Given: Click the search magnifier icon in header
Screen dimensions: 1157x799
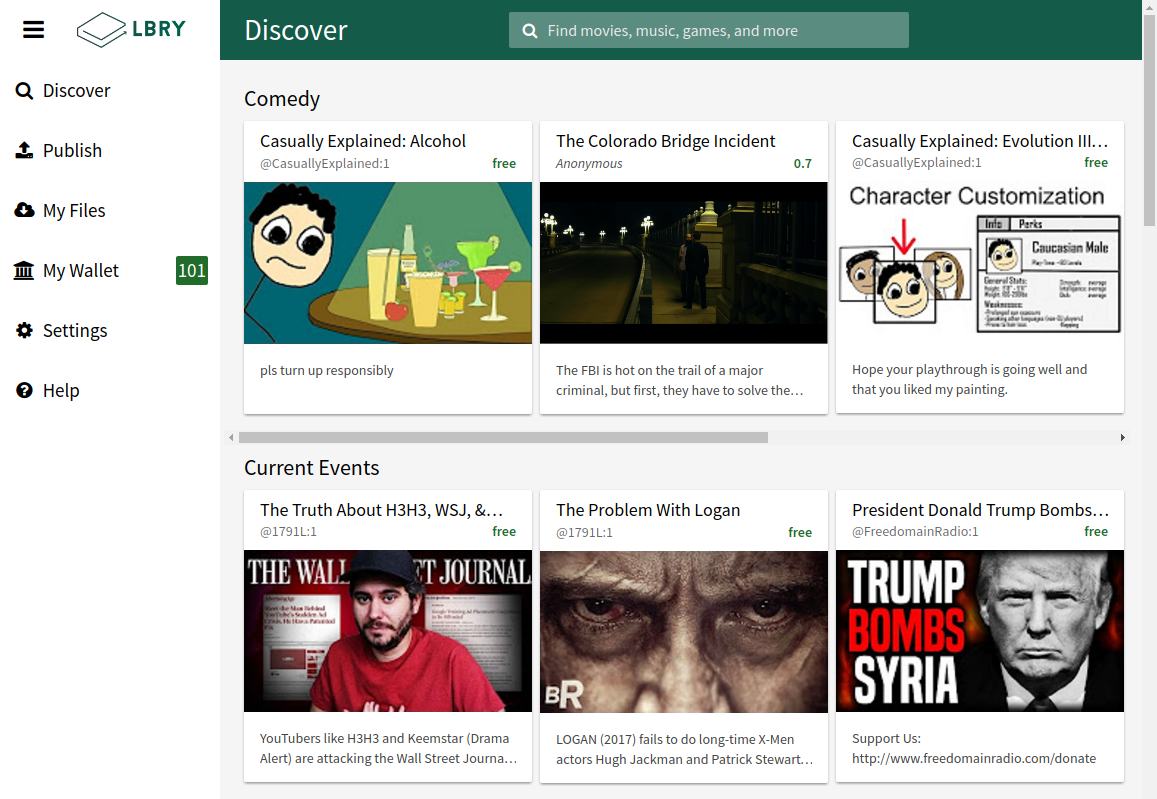Looking at the screenshot, I should 530,31.
